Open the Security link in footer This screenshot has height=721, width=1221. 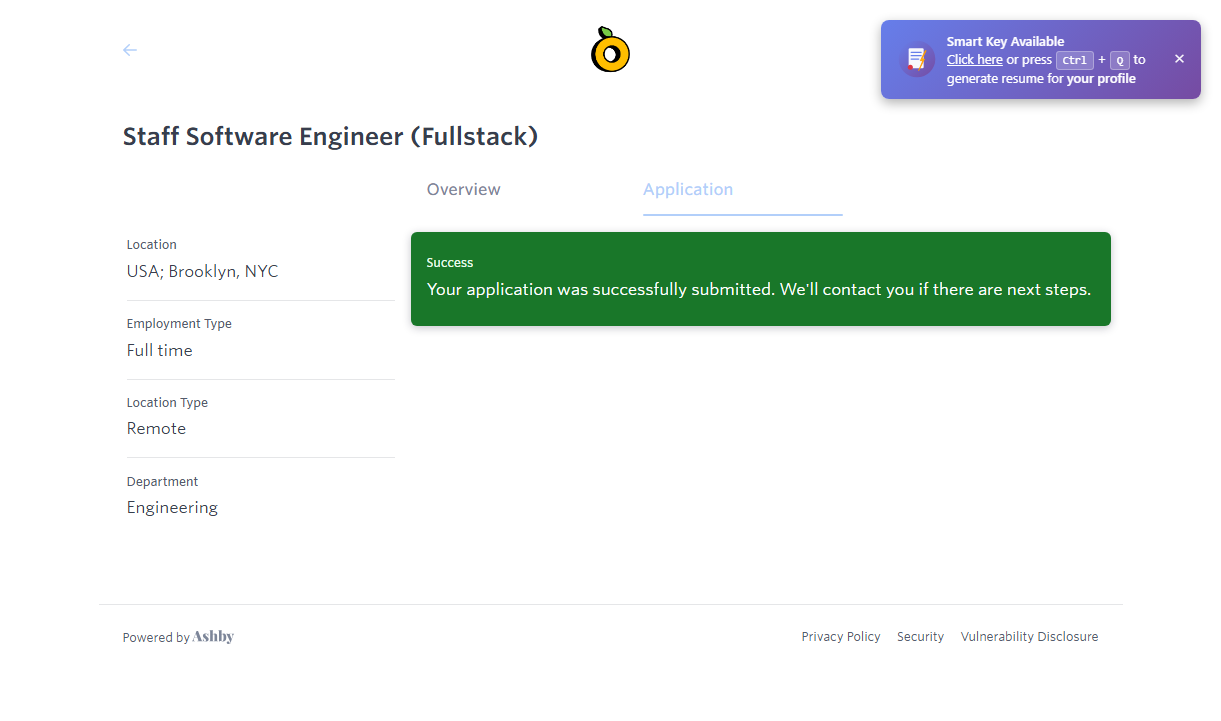click(x=920, y=637)
